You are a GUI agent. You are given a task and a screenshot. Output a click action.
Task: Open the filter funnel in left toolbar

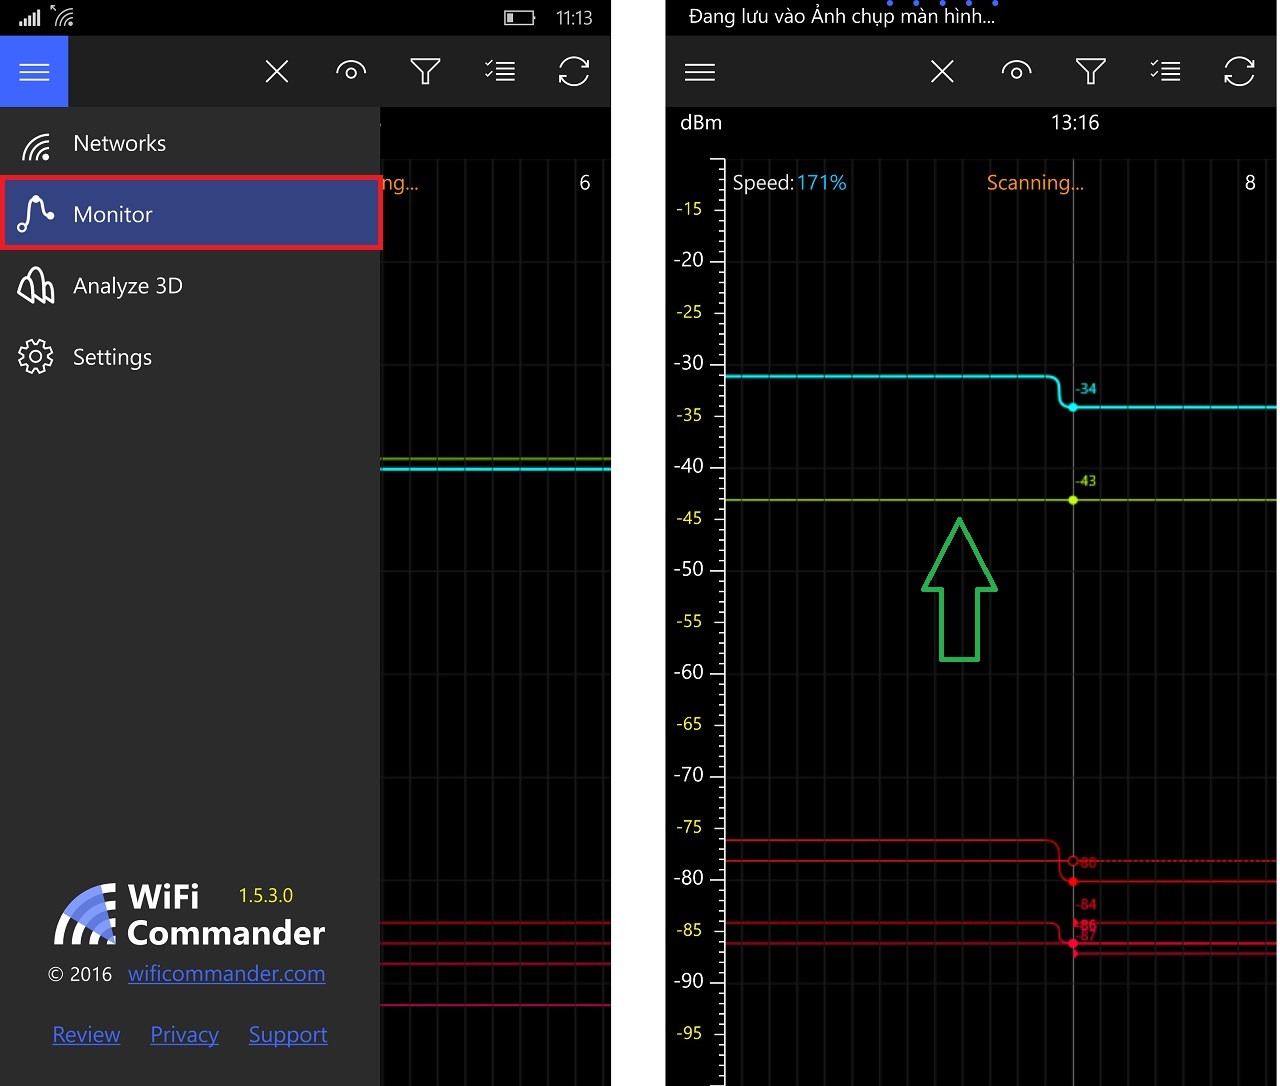425,72
